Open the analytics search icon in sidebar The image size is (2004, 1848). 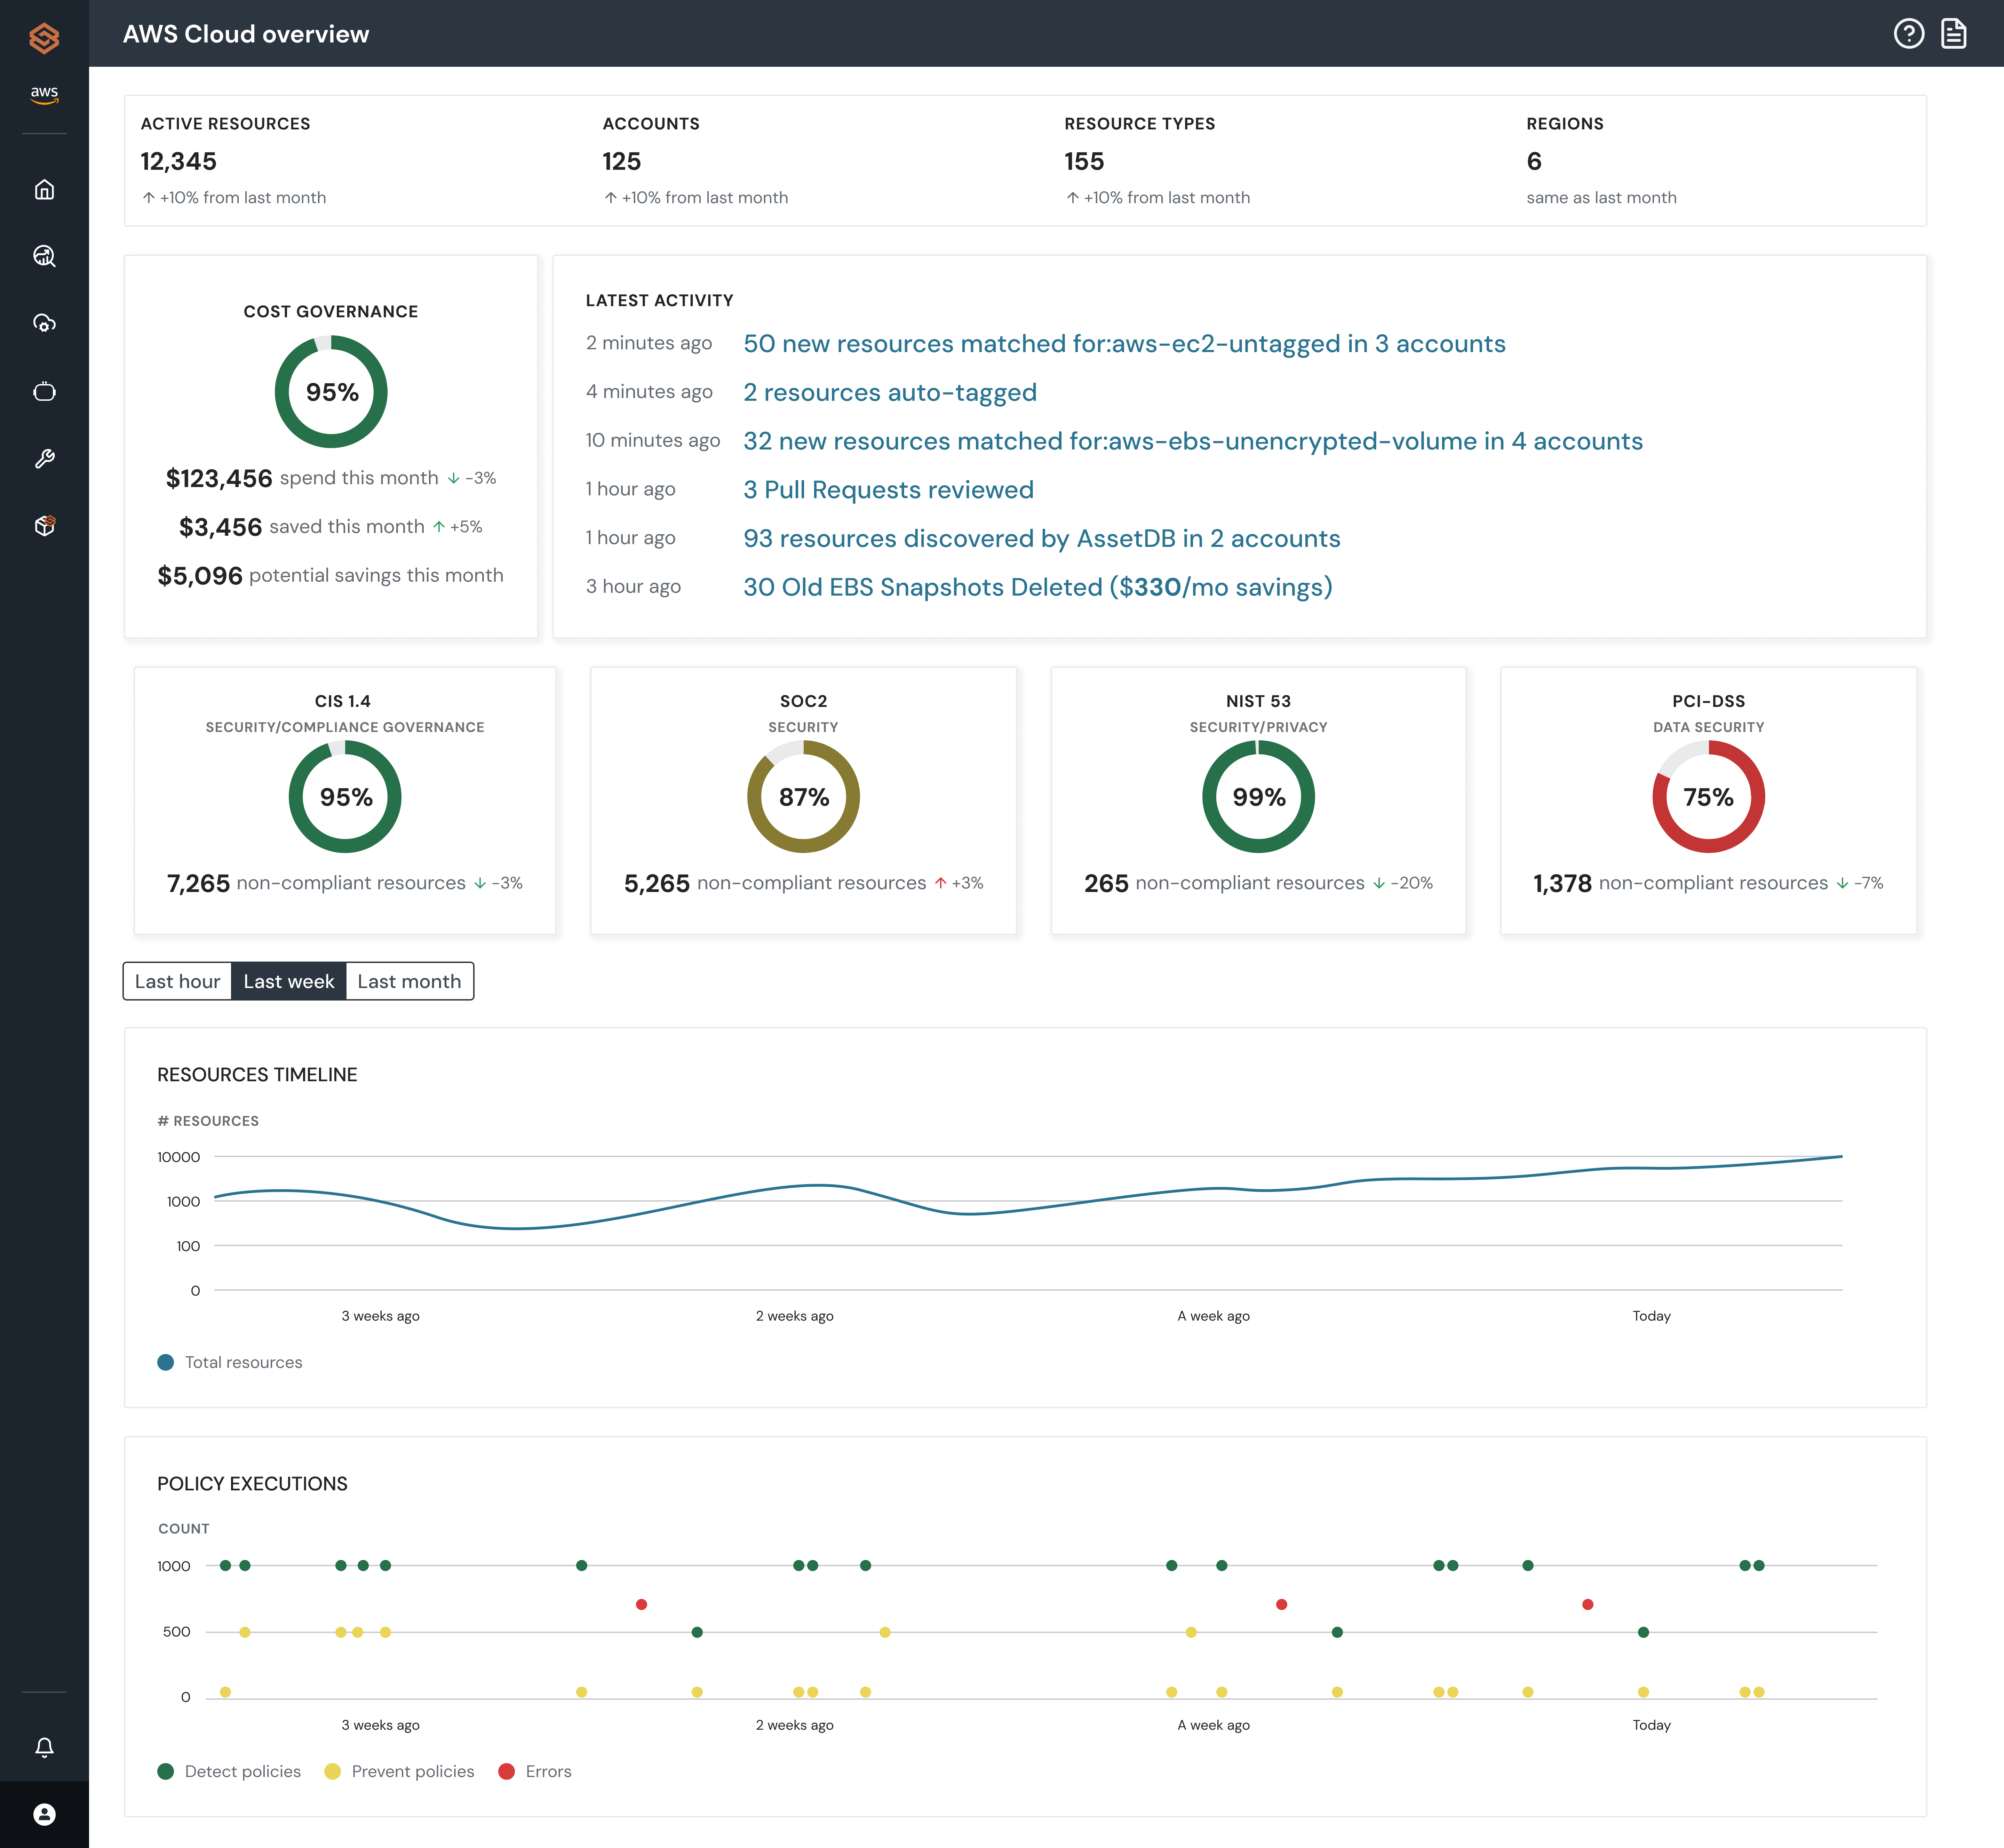(x=44, y=256)
